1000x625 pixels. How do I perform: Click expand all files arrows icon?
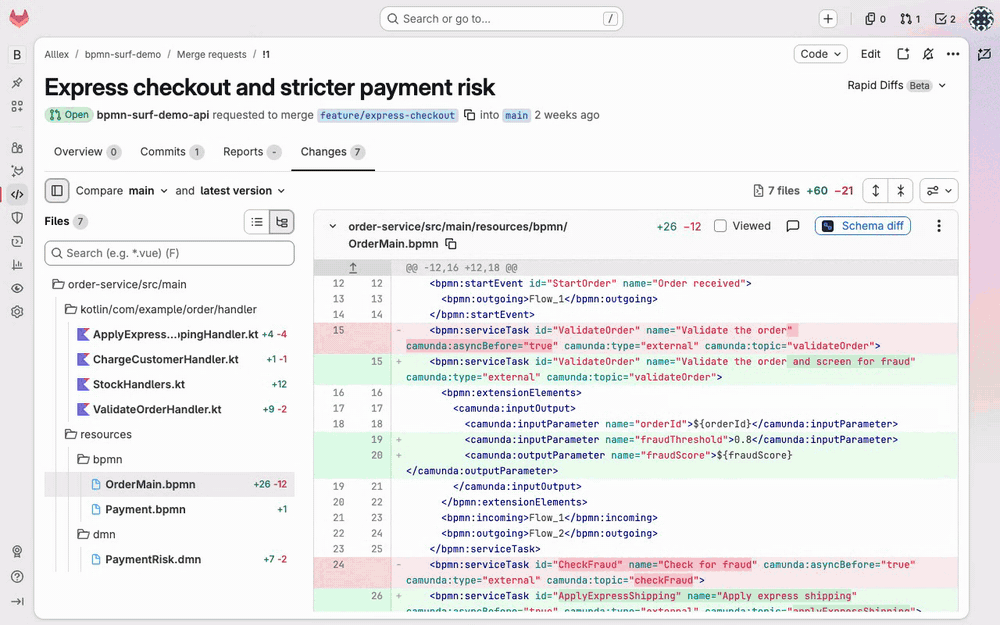tap(876, 191)
